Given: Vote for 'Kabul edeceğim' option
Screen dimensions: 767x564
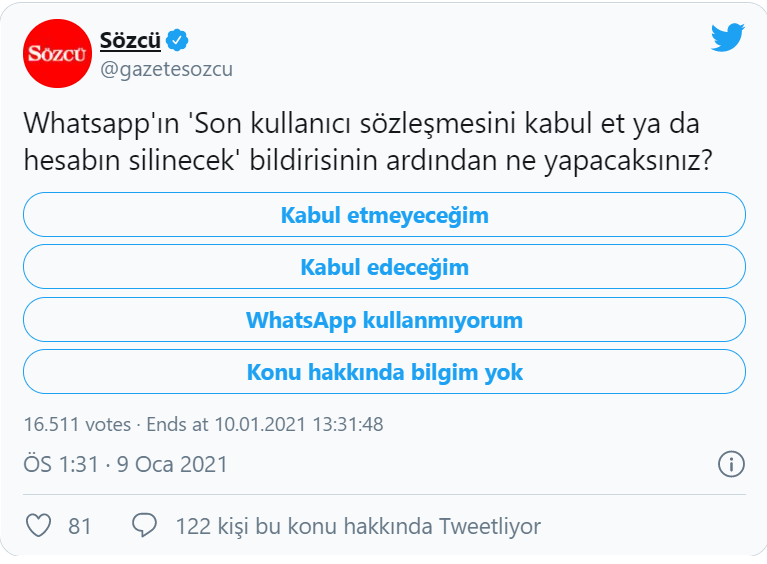Looking at the screenshot, I should tap(384, 268).
